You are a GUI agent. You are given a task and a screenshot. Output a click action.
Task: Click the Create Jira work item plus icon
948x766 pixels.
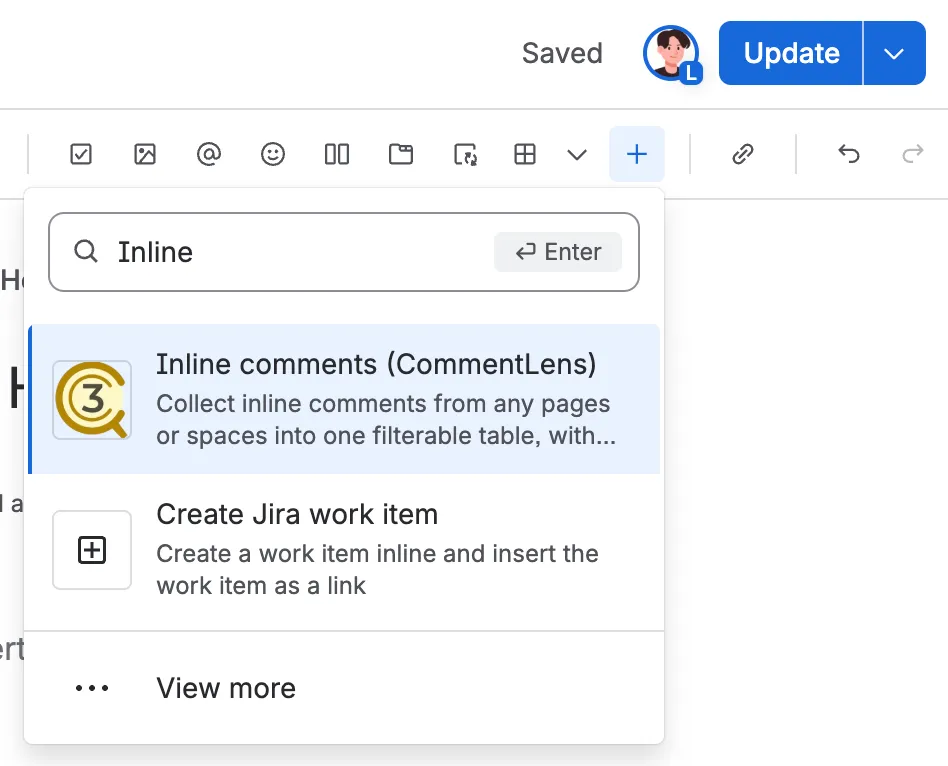92,550
